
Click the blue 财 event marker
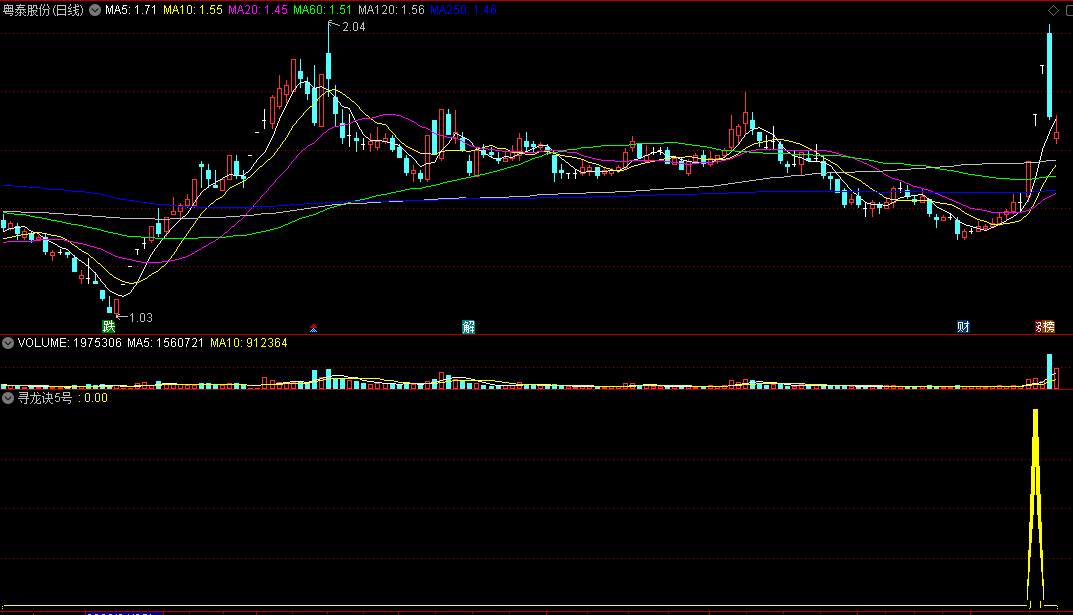pyautogui.click(x=963, y=326)
